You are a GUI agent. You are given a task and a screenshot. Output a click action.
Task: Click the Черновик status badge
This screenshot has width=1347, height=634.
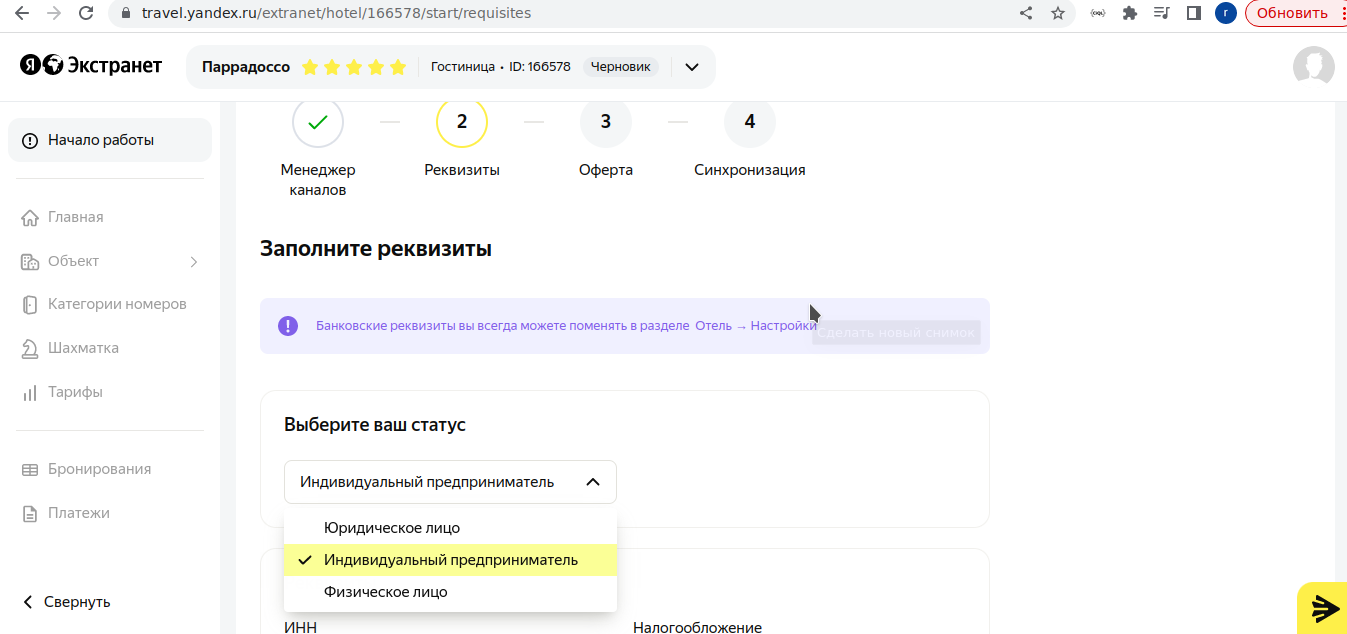(620, 67)
